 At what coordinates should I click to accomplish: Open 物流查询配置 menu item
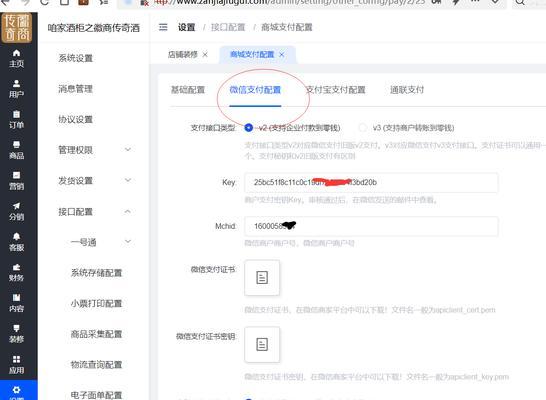pos(96,364)
